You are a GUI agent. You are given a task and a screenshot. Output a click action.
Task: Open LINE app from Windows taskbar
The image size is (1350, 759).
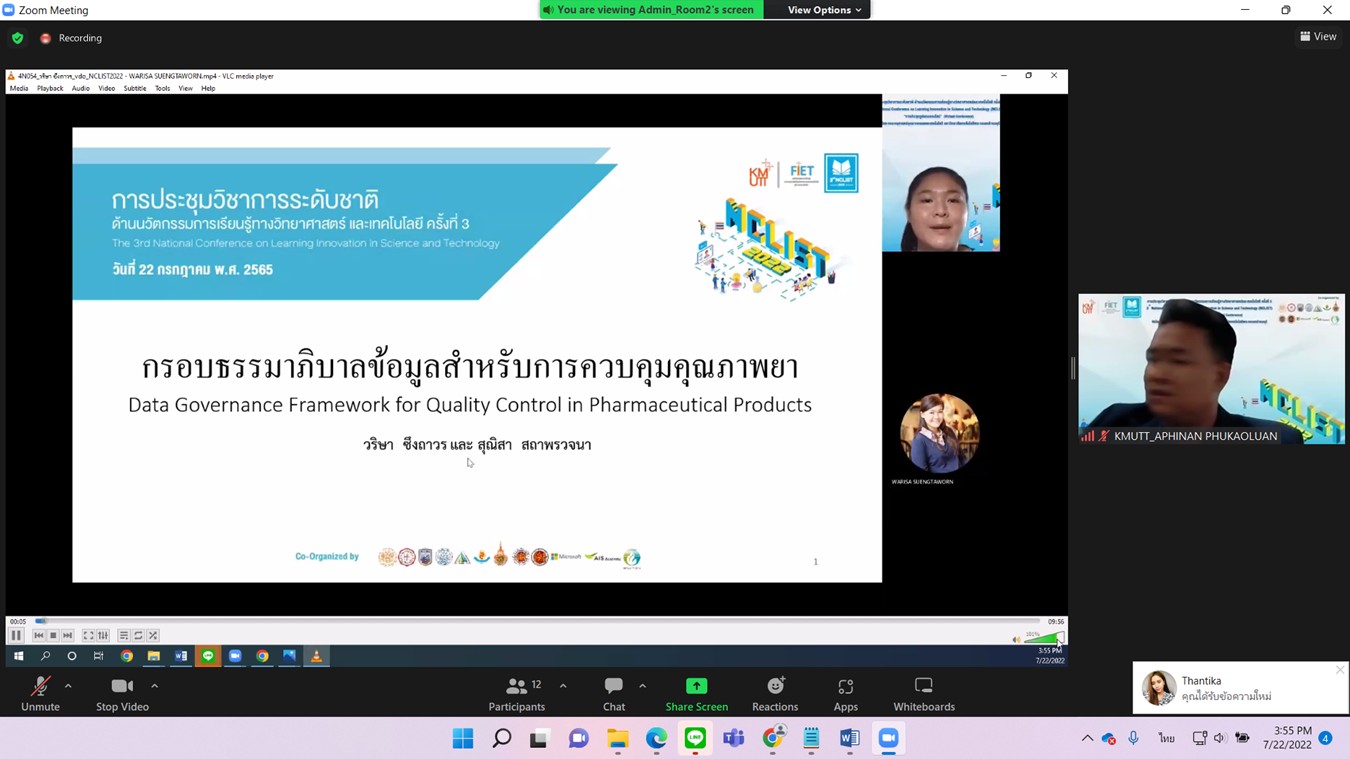[695, 738]
